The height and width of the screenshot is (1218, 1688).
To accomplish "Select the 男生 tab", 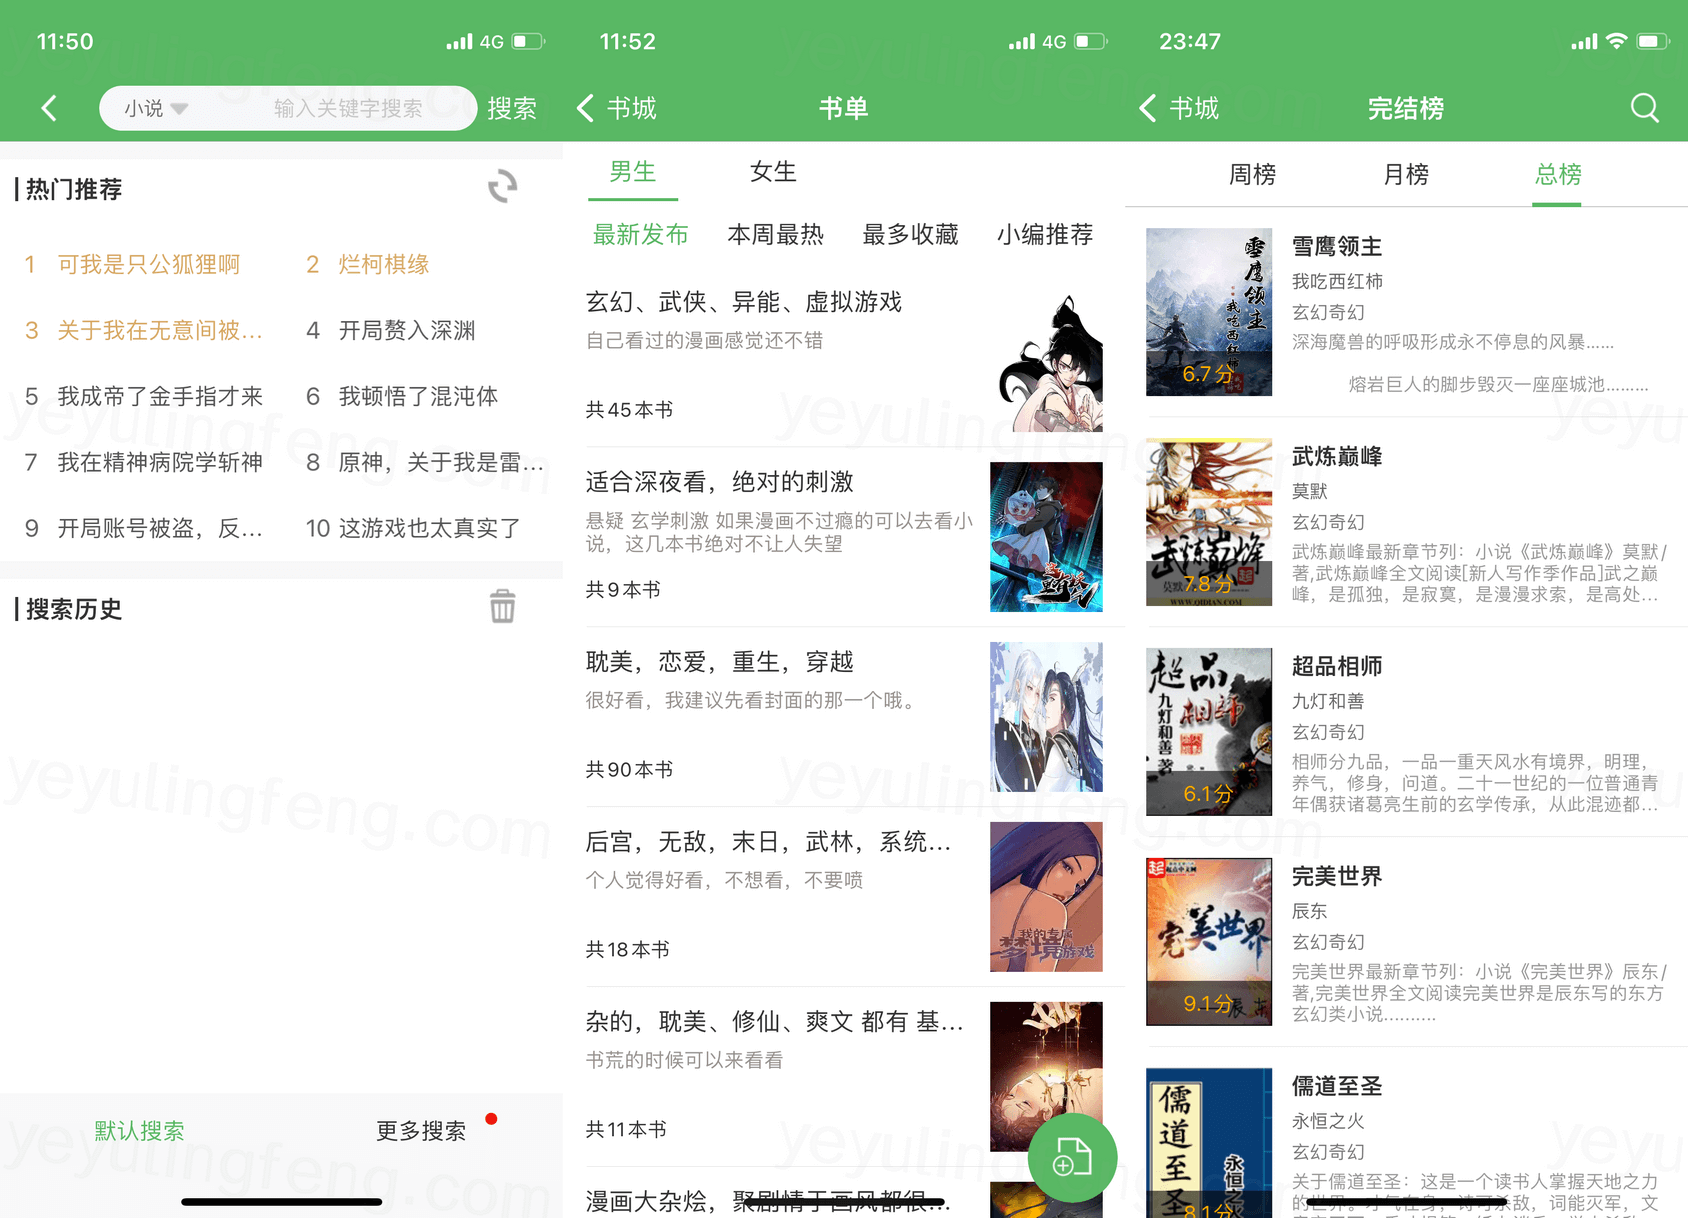I will click(x=632, y=172).
